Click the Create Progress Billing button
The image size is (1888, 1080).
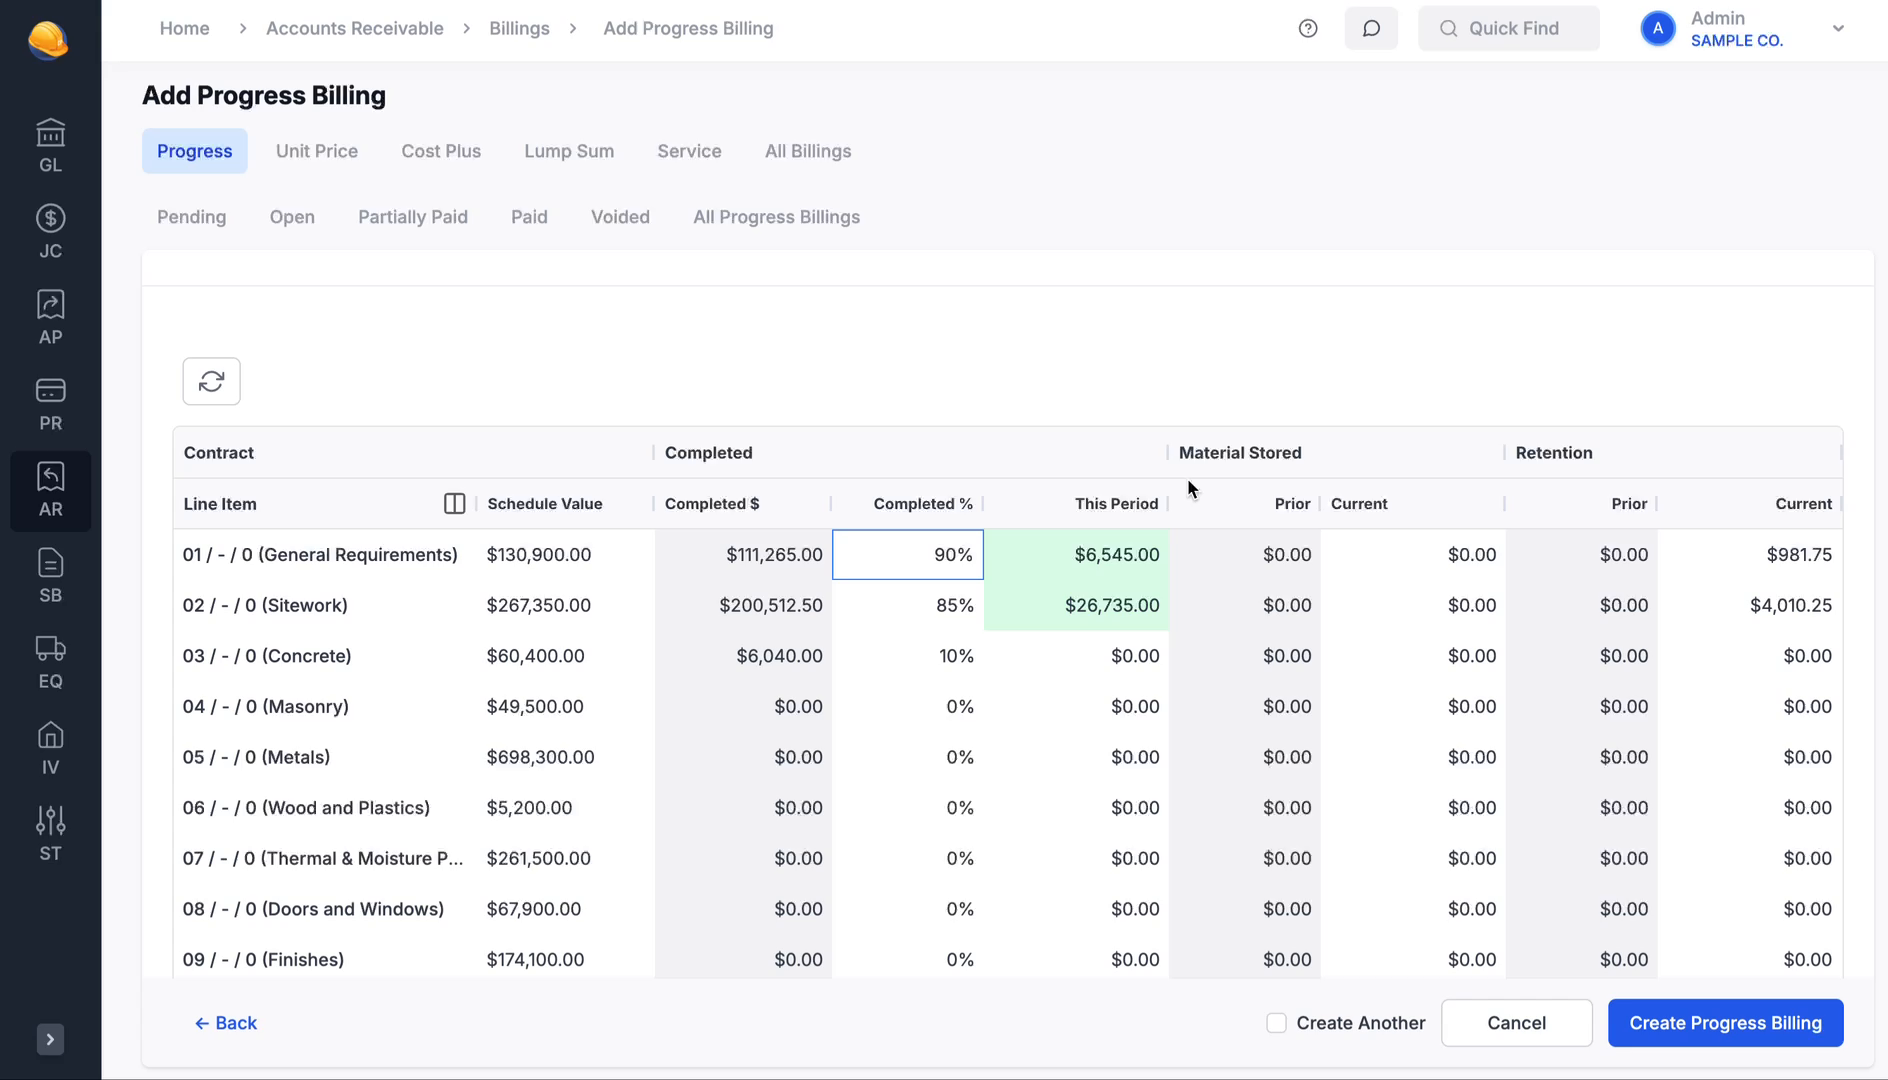point(1725,1022)
